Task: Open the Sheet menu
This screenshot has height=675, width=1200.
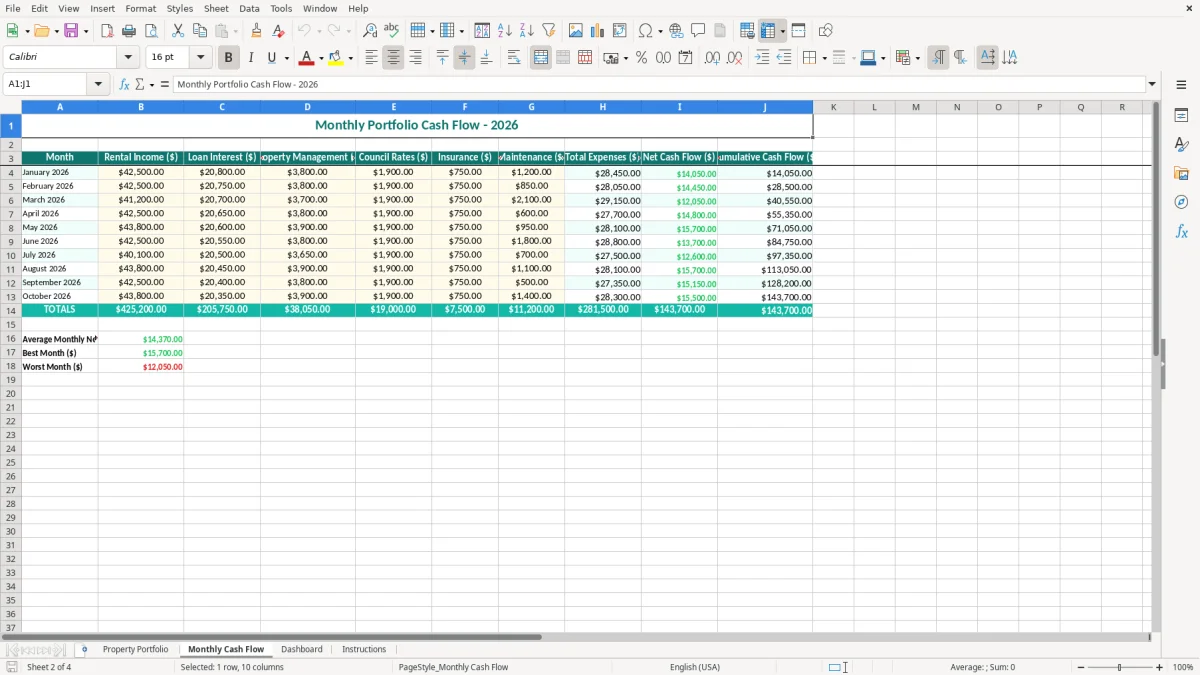Action: click(x=216, y=8)
